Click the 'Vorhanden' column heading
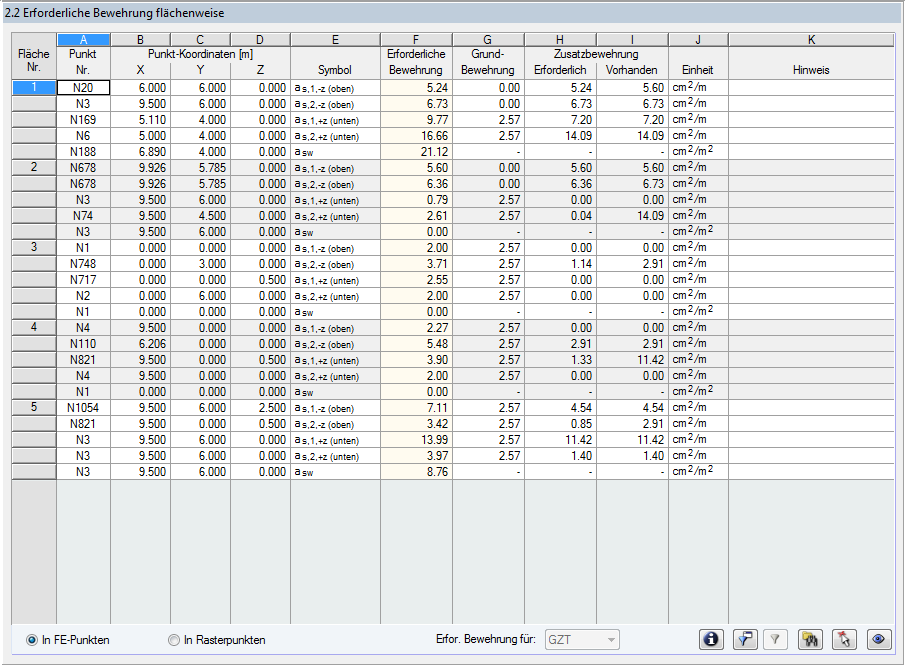 pos(631,70)
